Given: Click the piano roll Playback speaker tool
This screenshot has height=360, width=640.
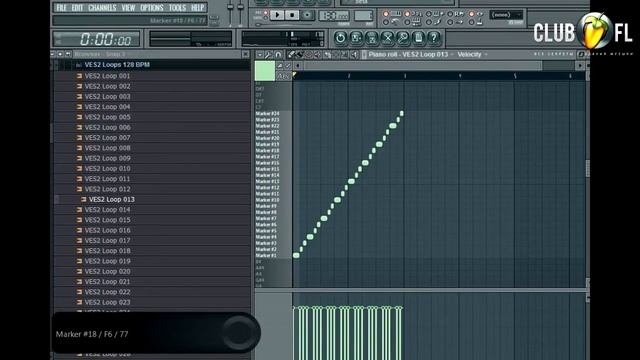Looking at the screenshot, I should (x=354, y=54).
